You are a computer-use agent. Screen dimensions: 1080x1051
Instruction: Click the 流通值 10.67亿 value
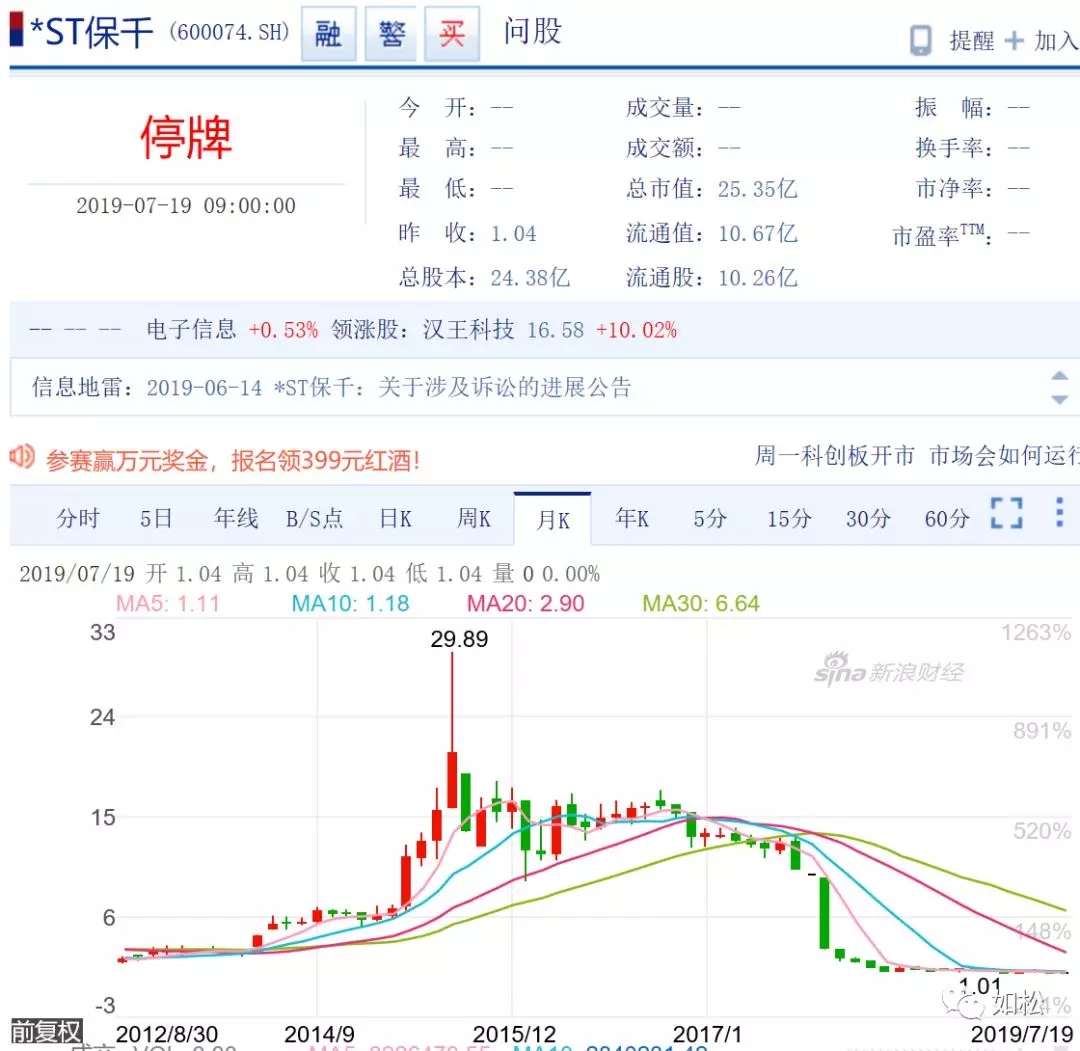(758, 234)
